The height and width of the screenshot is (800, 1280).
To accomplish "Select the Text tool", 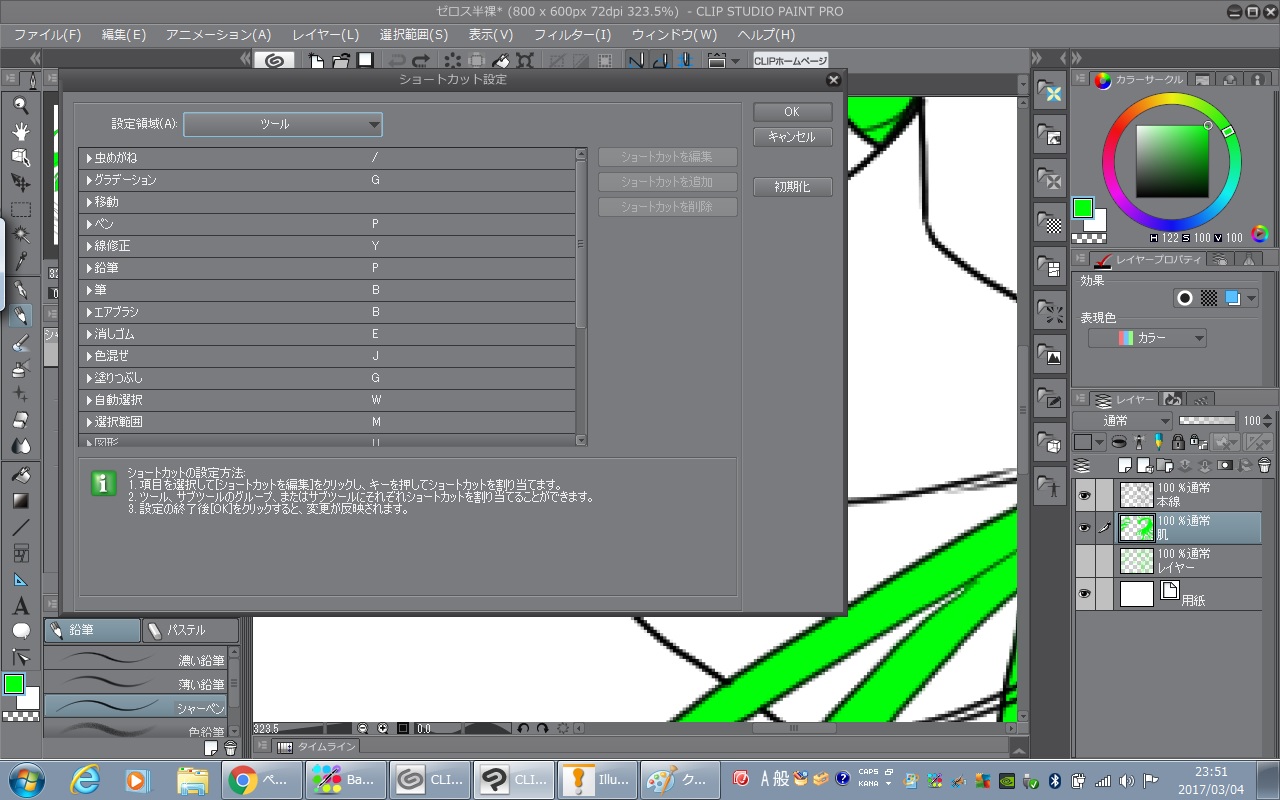I will pyautogui.click(x=21, y=606).
